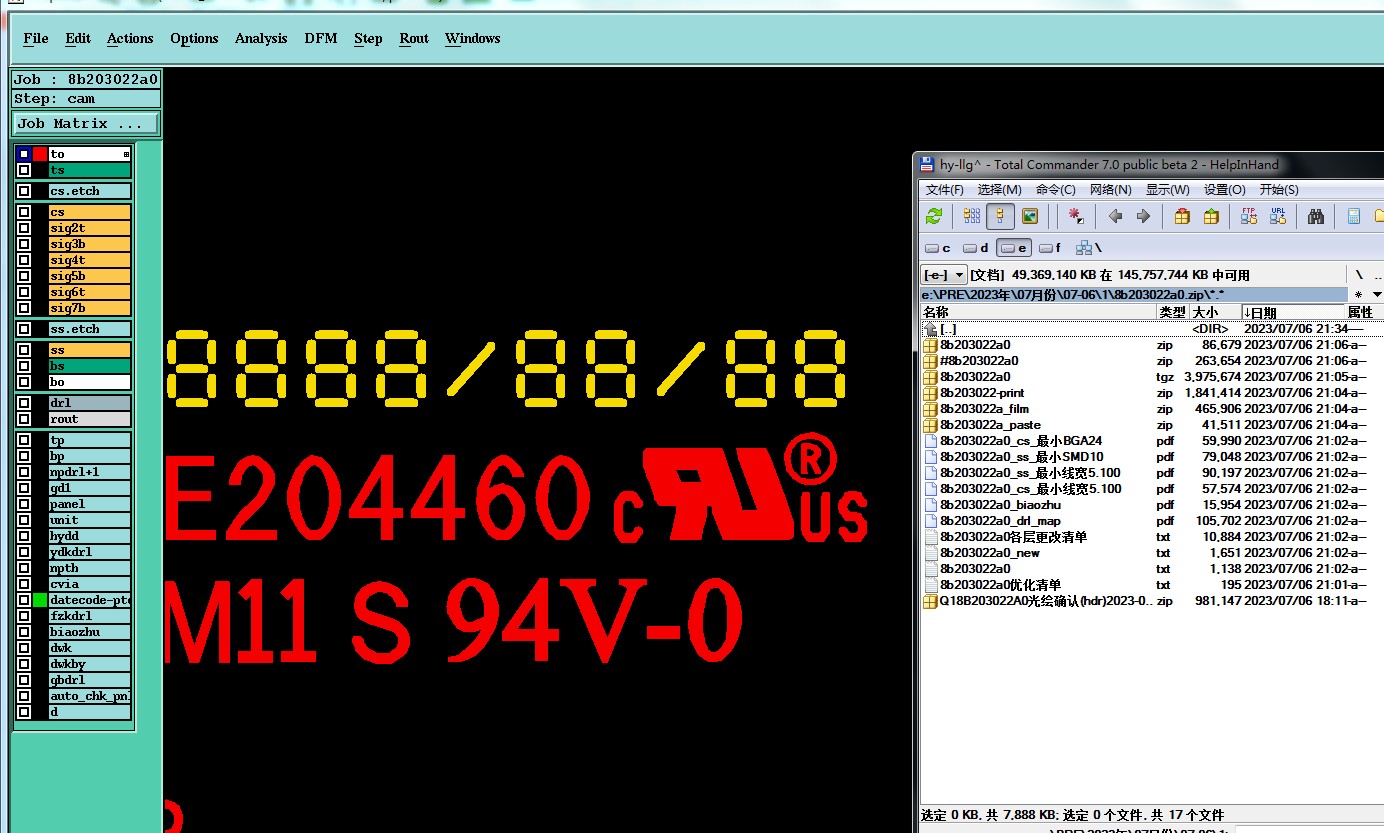
Task: Switch to brief list view icon
Action: click(x=972, y=216)
